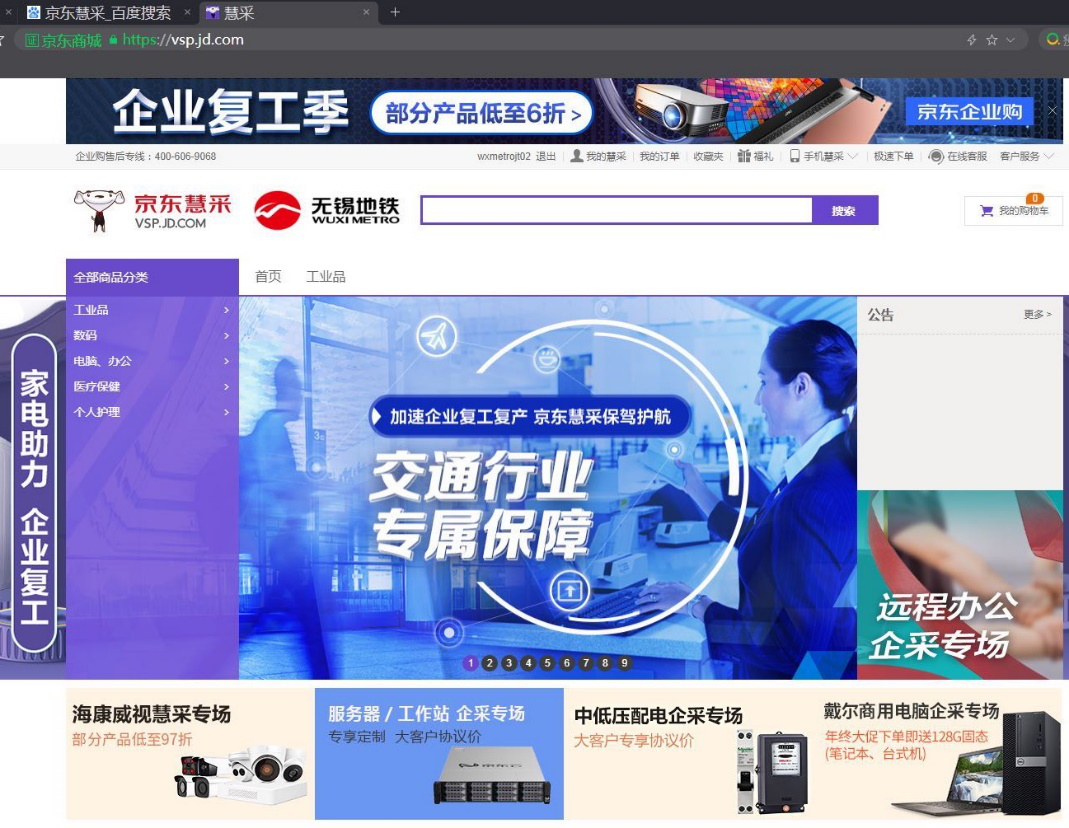The image size is (1069, 828).
Task: Expand the address bar dropdown arrow
Action: click(1010, 40)
